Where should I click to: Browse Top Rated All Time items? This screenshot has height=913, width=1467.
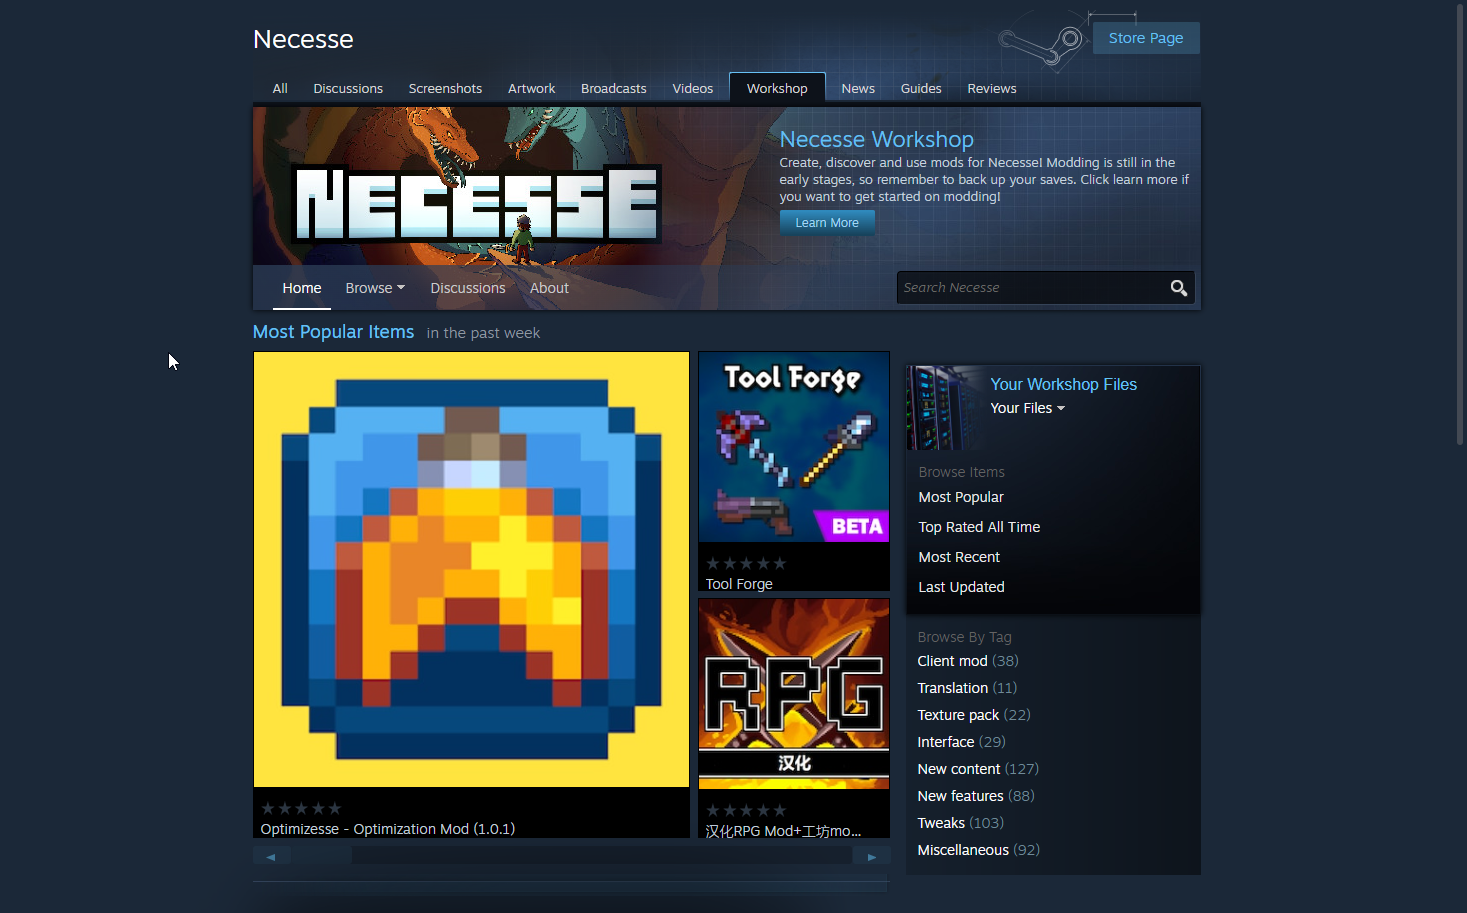979,527
